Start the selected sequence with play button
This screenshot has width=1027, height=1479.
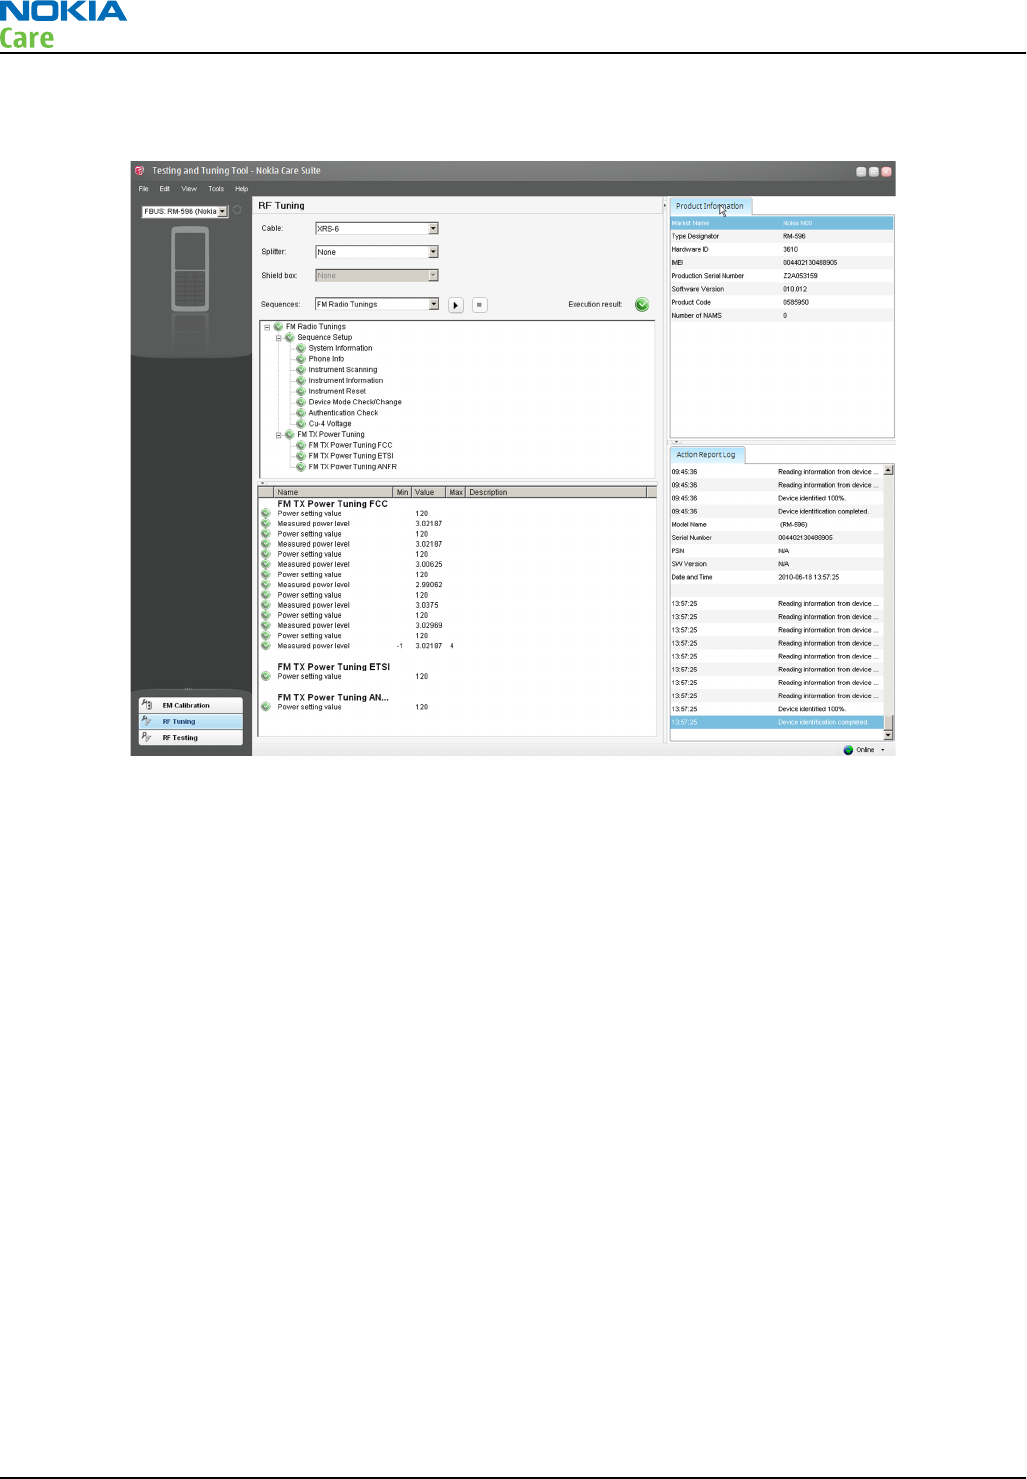point(456,305)
